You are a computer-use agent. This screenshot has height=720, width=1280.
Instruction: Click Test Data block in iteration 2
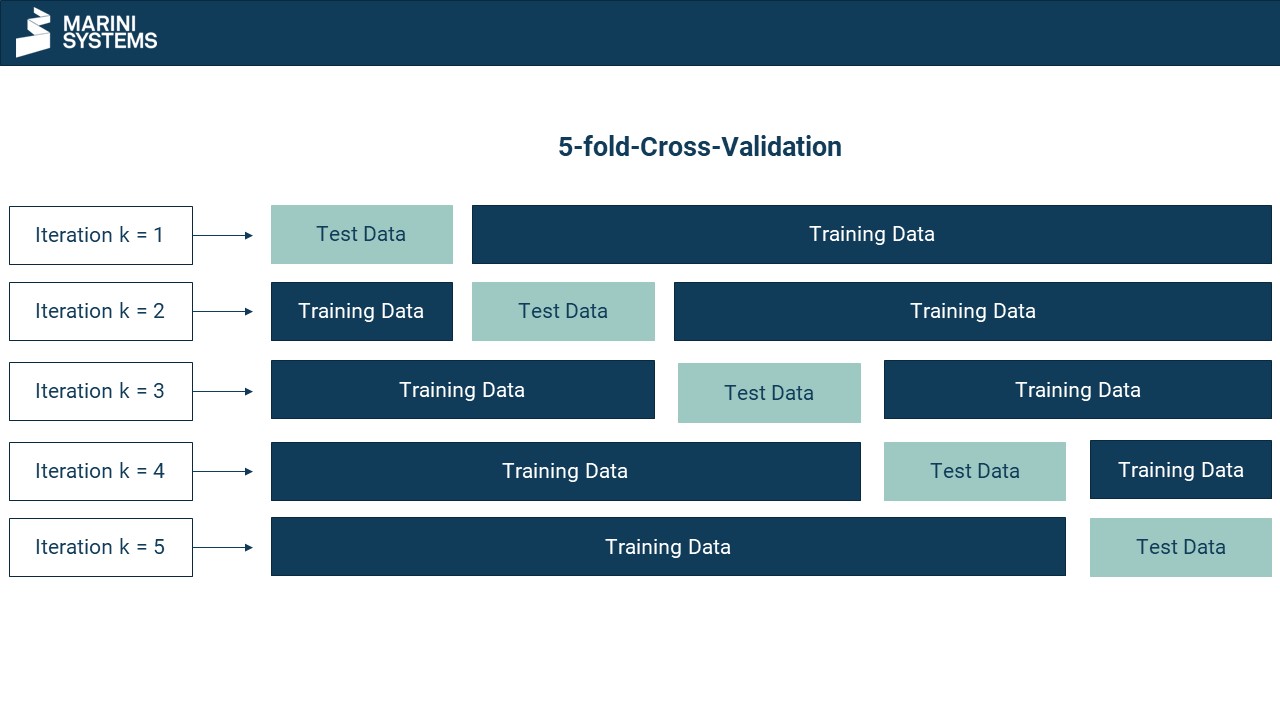563,312
